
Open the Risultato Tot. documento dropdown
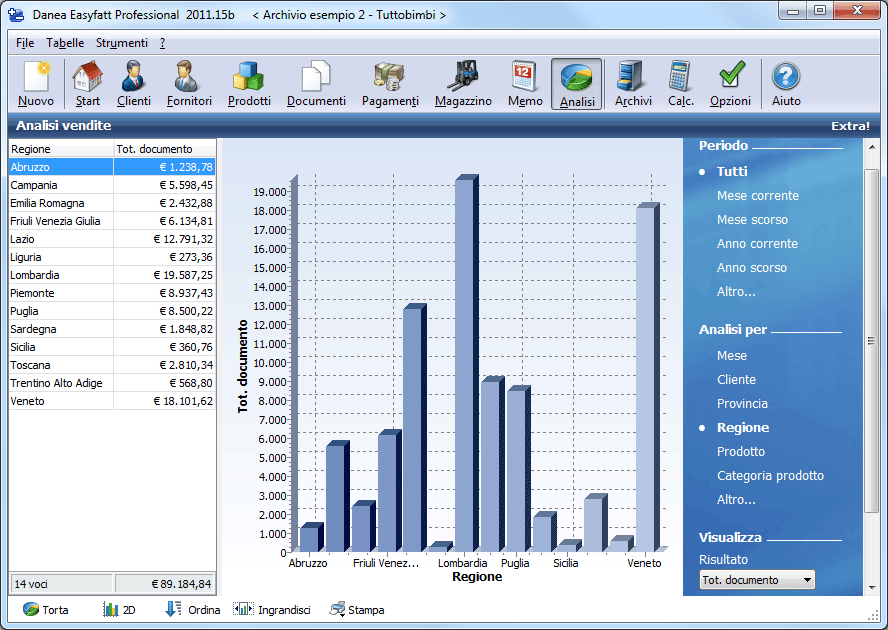[757, 580]
